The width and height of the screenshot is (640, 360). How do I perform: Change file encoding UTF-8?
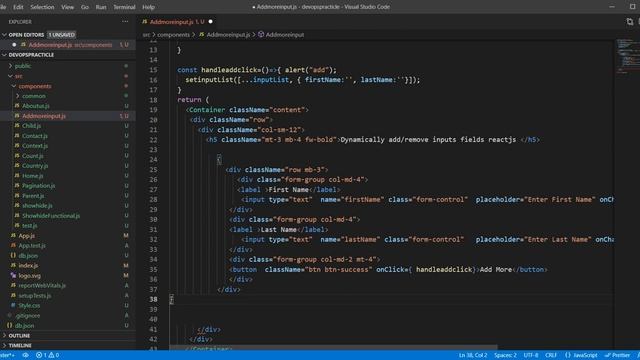click(531, 355)
